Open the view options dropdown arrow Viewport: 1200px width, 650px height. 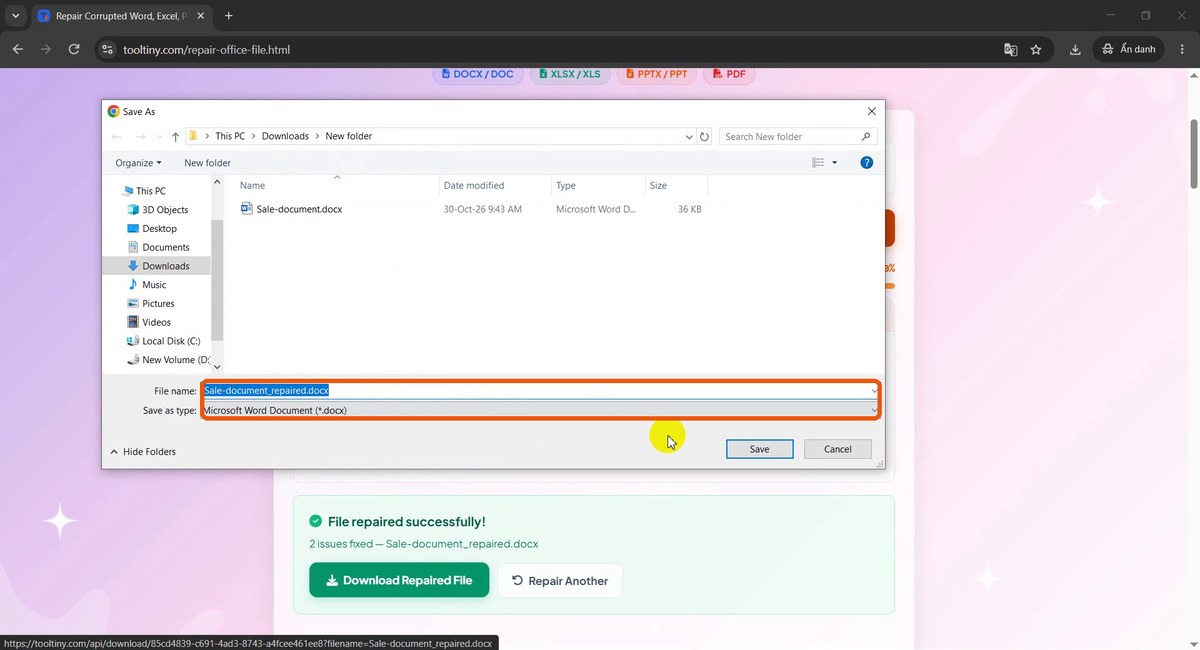pos(835,162)
